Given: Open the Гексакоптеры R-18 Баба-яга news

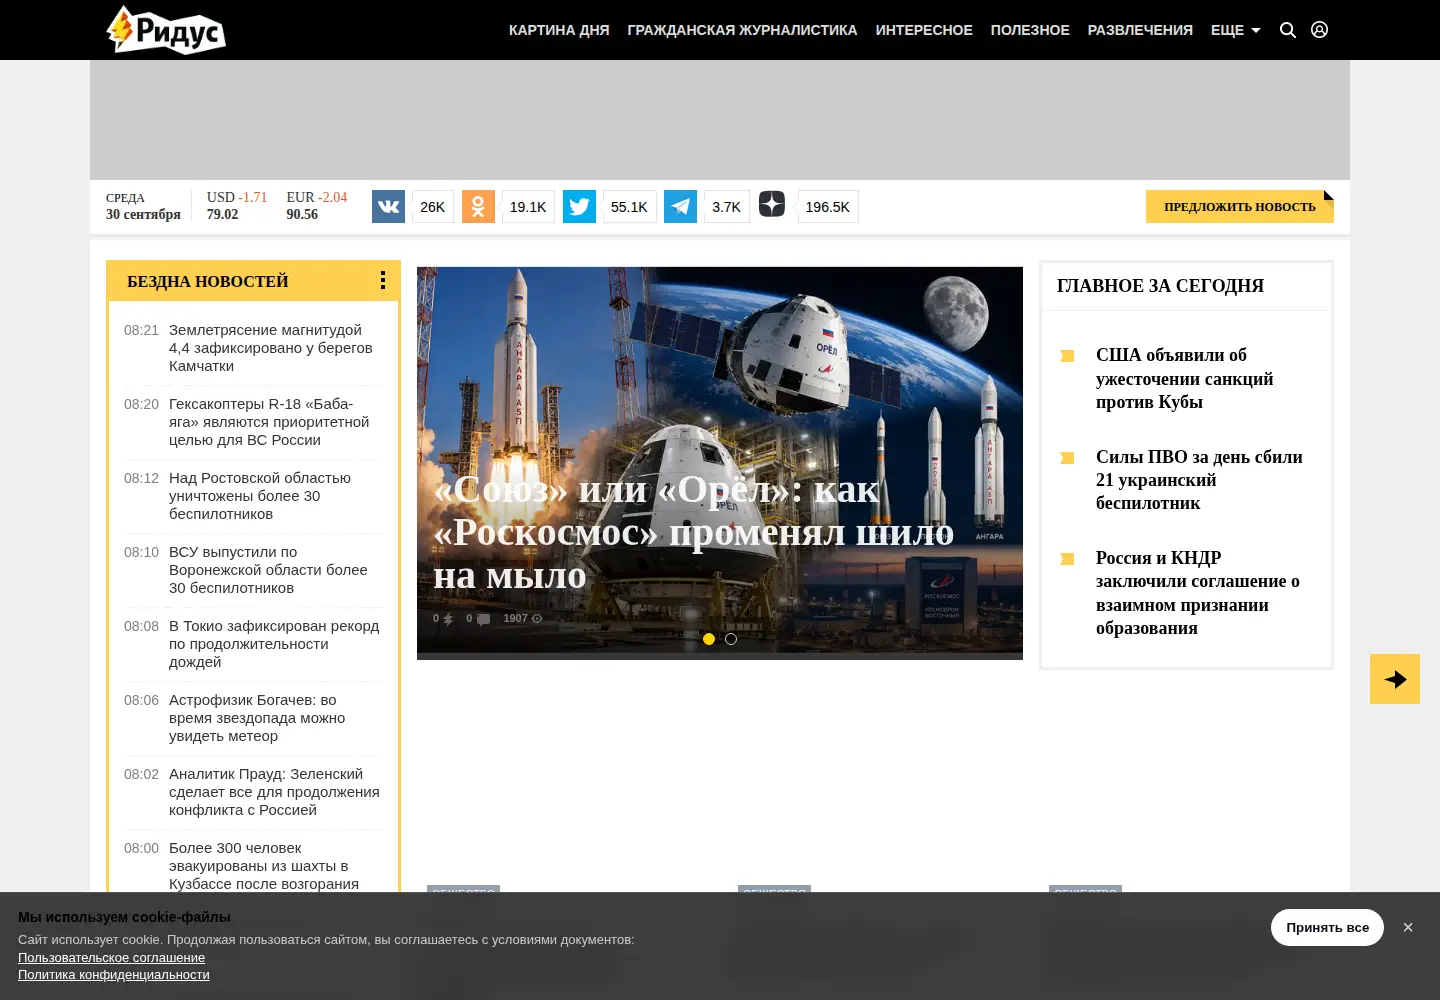Looking at the screenshot, I should pyautogui.click(x=269, y=422).
